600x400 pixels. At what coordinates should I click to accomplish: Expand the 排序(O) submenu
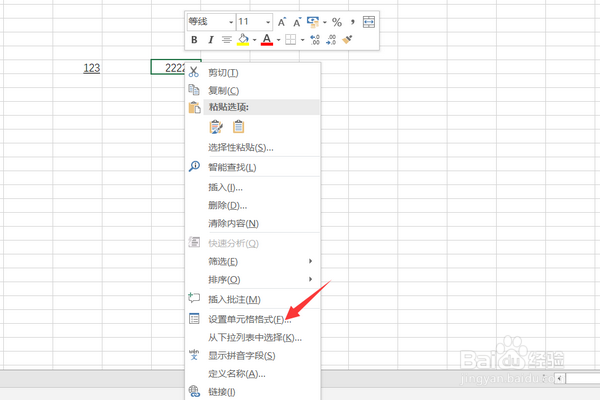point(252,280)
